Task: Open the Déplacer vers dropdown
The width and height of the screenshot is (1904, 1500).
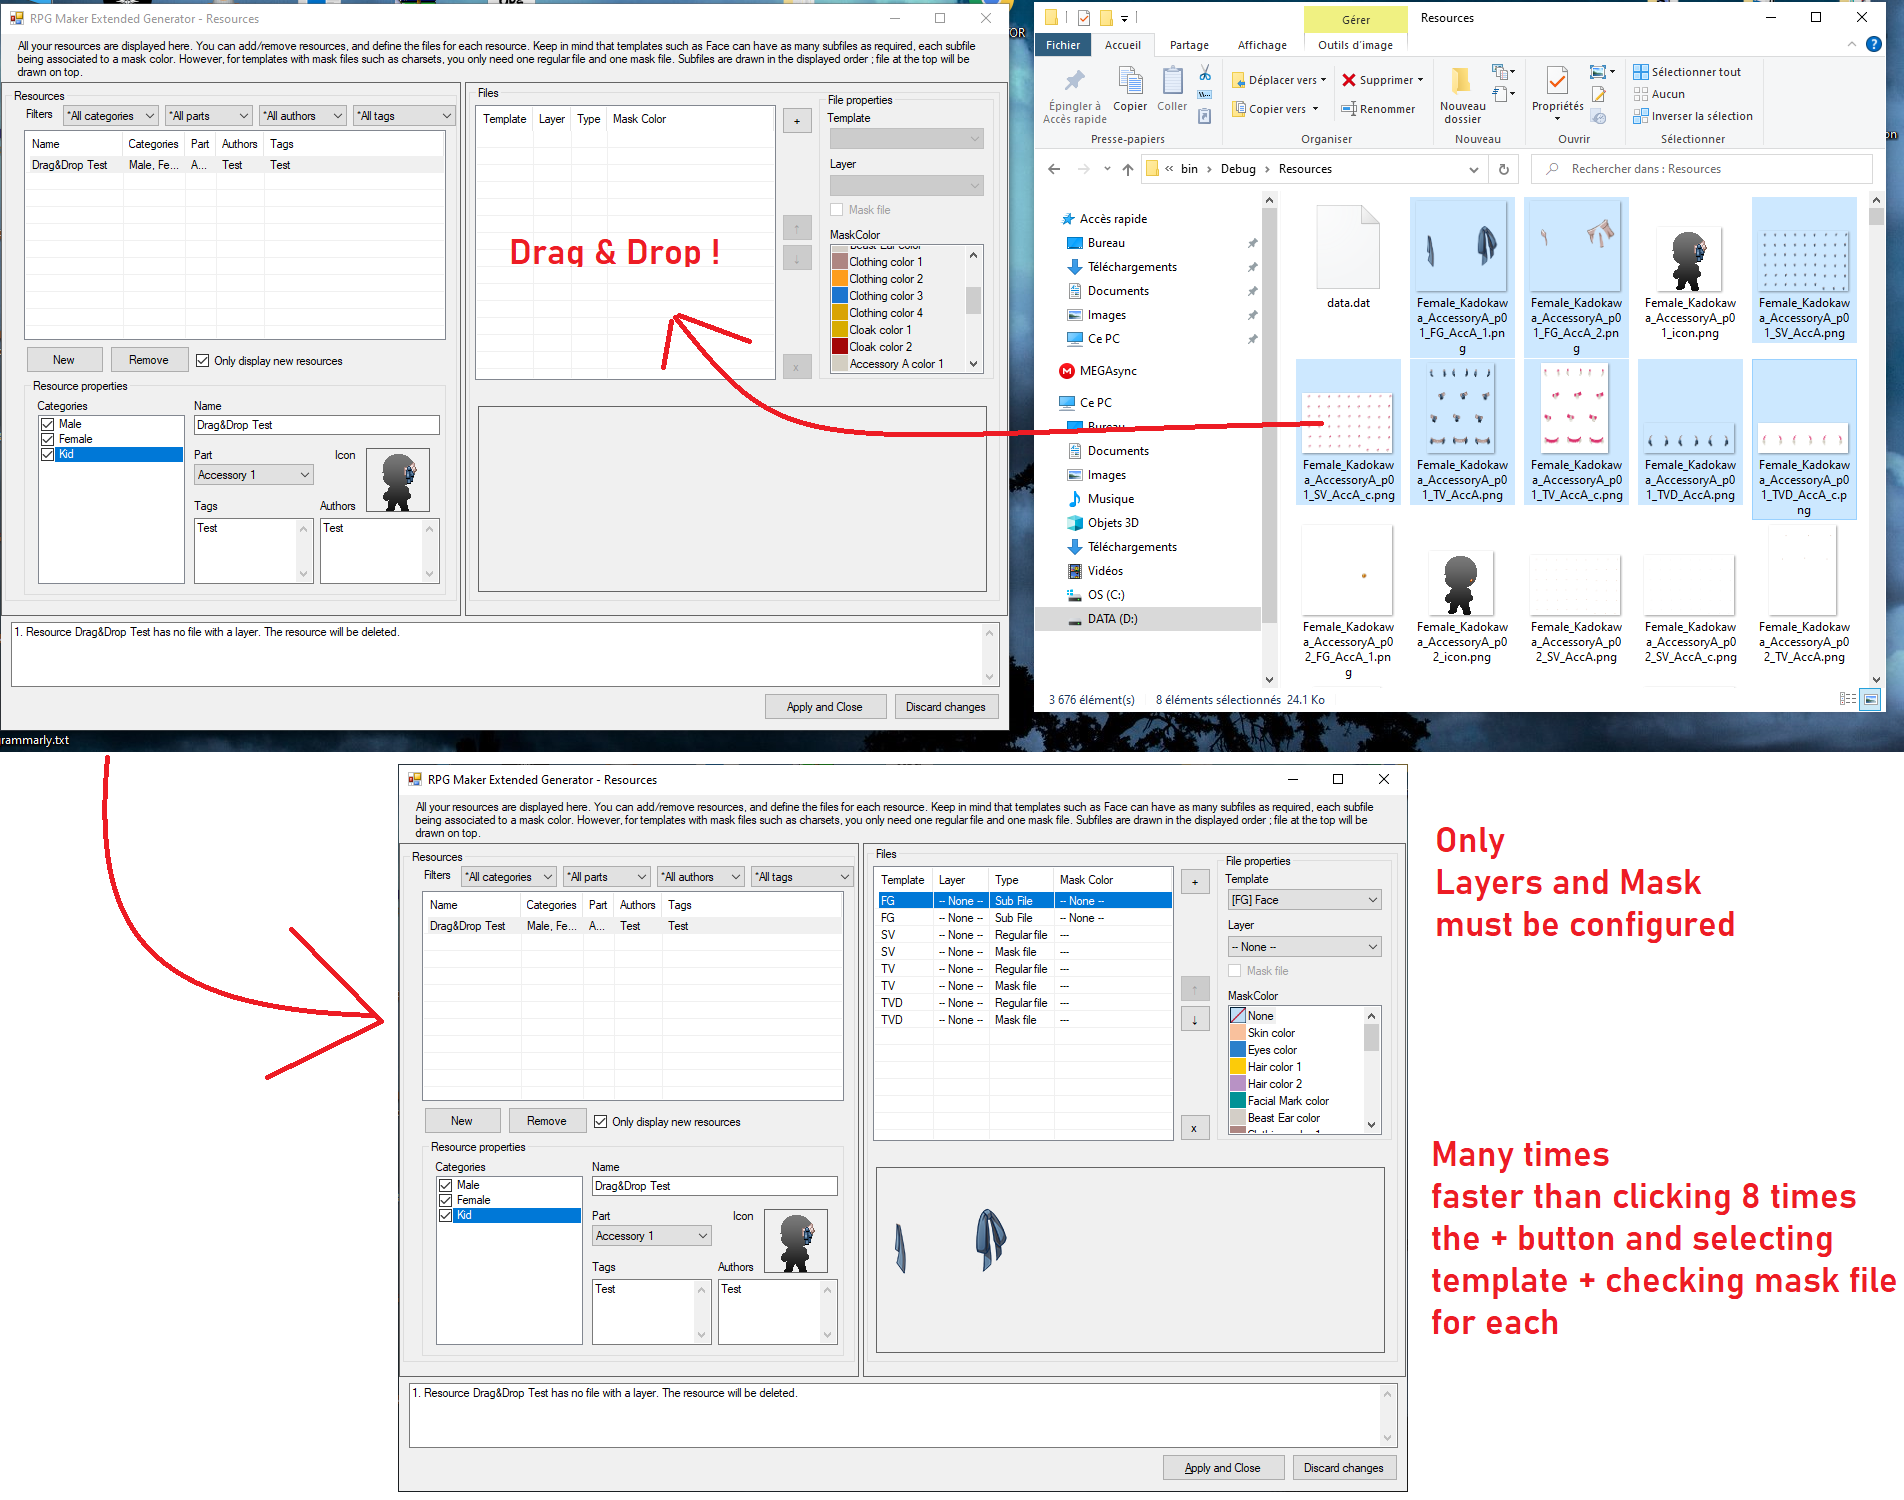Action: coord(1279,80)
